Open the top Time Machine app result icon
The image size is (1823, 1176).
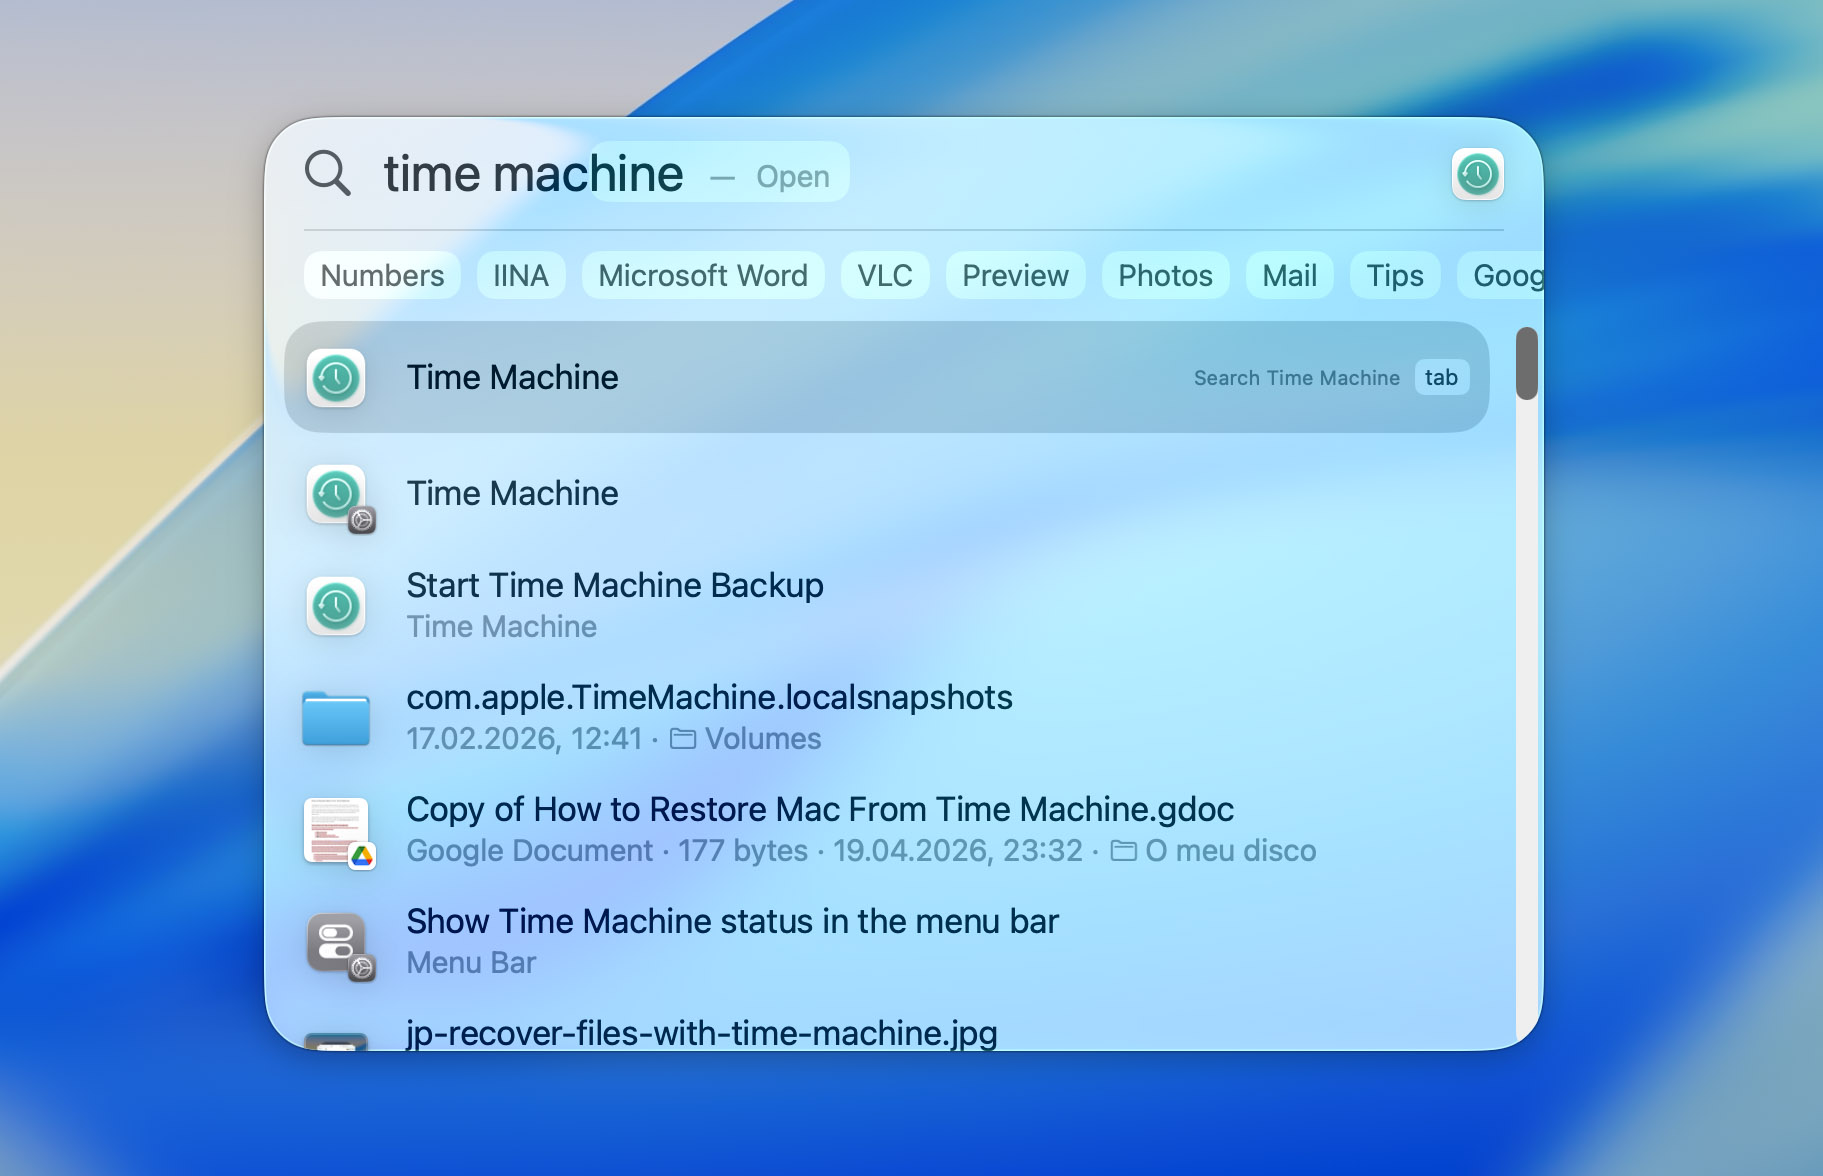336,378
